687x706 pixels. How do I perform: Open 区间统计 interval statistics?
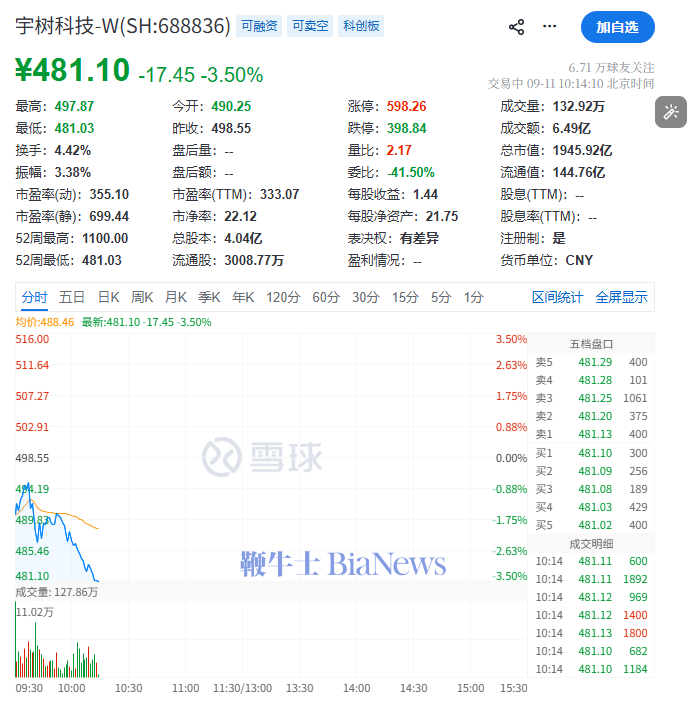click(x=557, y=297)
